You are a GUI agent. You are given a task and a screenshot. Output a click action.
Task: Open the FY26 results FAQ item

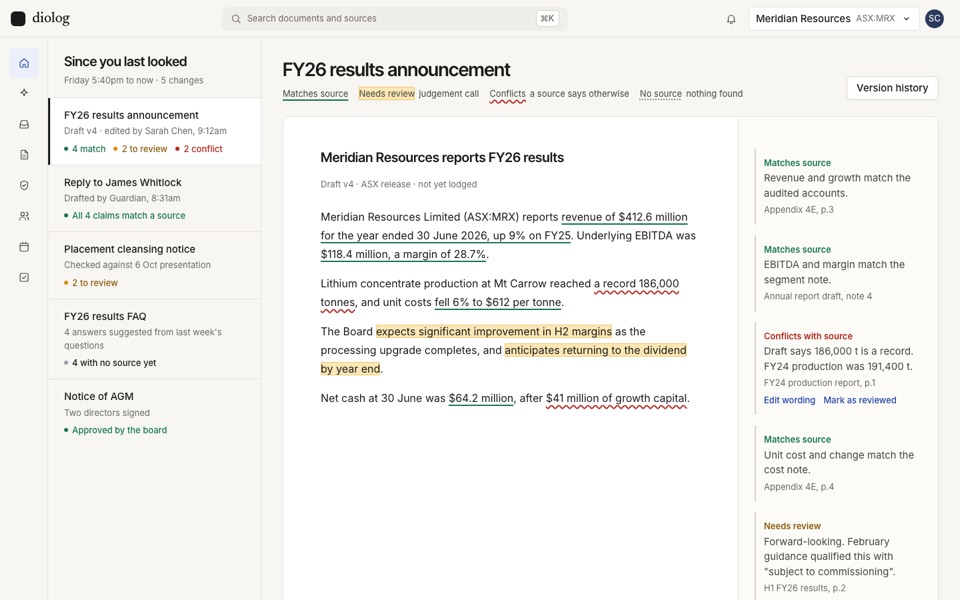click(x=155, y=339)
